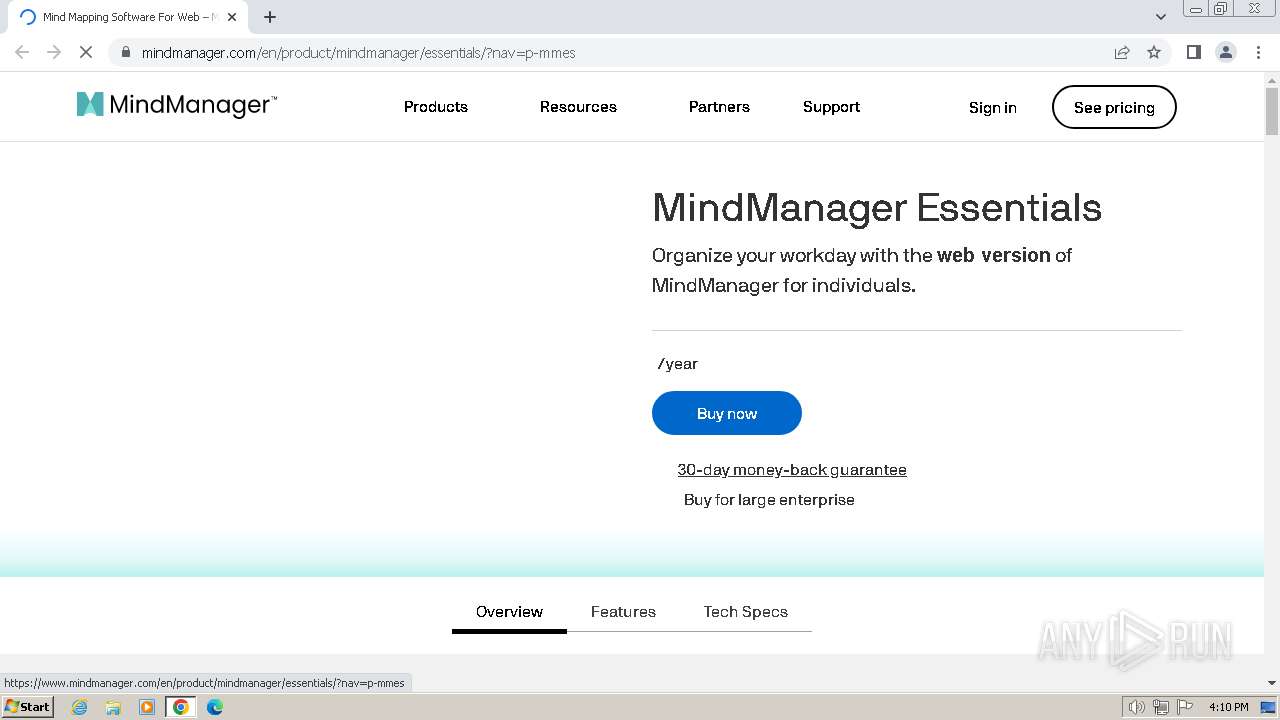Open Action Center flag icon
Screen dimensions: 1280x720
(1185, 707)
